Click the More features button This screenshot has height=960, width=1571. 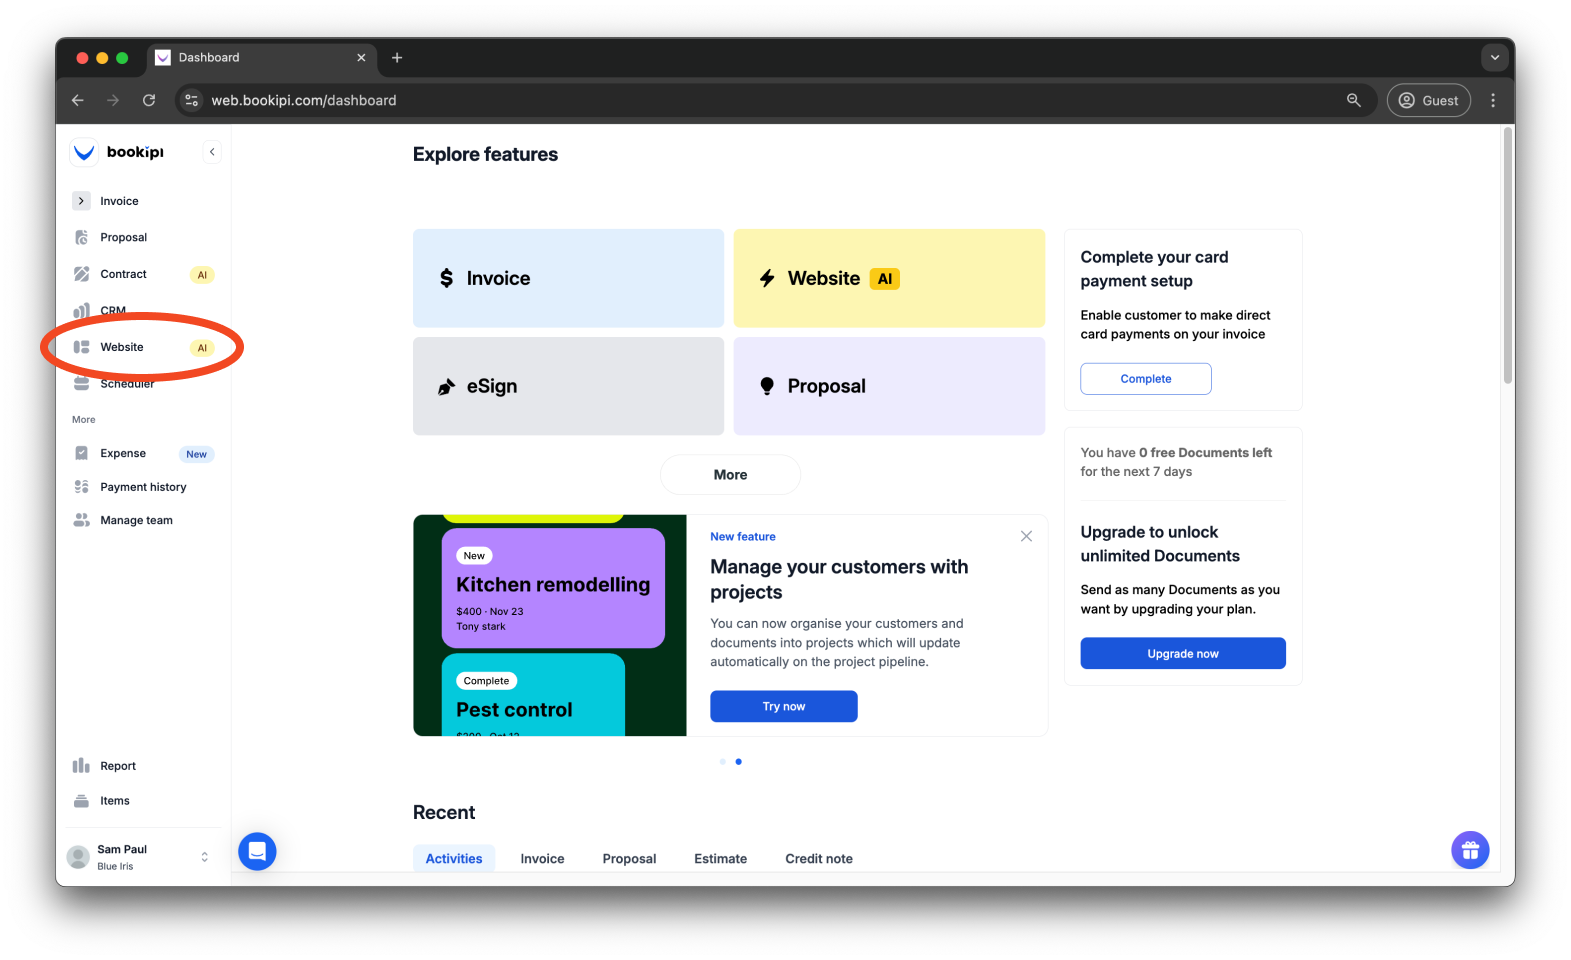coord(730,475)
